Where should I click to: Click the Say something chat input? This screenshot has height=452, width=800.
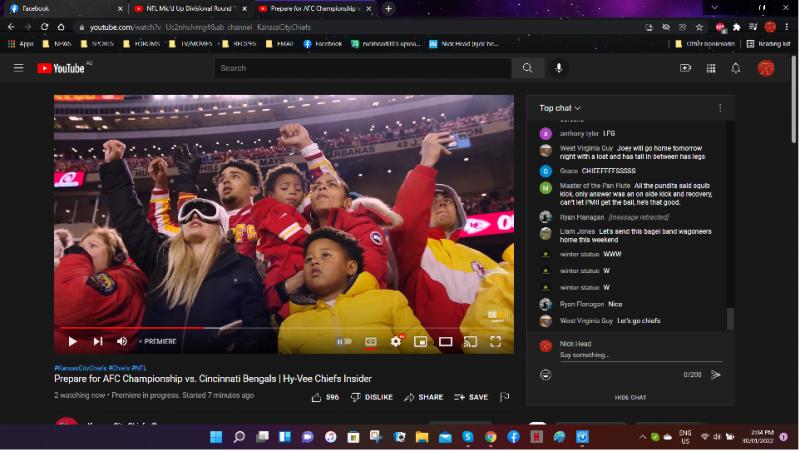click(x=641, y=355)
